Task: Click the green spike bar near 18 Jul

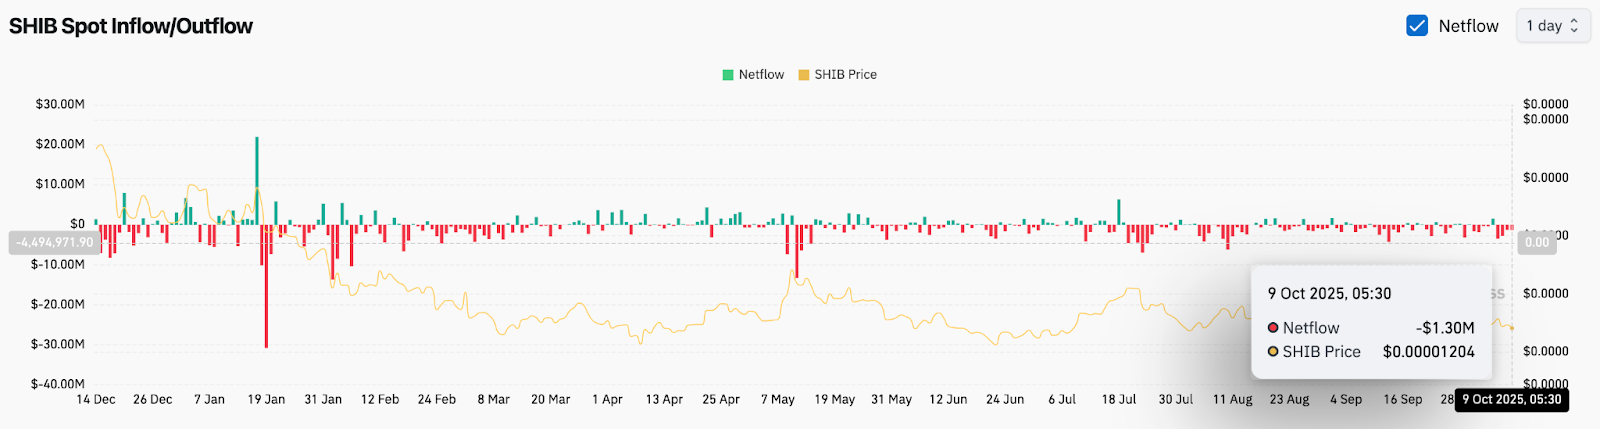Action: click(1119, 211)
